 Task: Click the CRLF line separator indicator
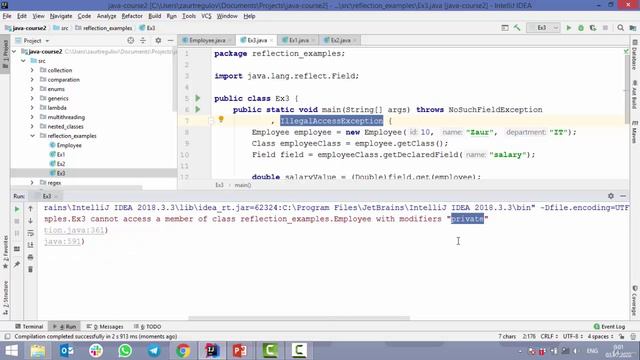click(x=549, y=336)
